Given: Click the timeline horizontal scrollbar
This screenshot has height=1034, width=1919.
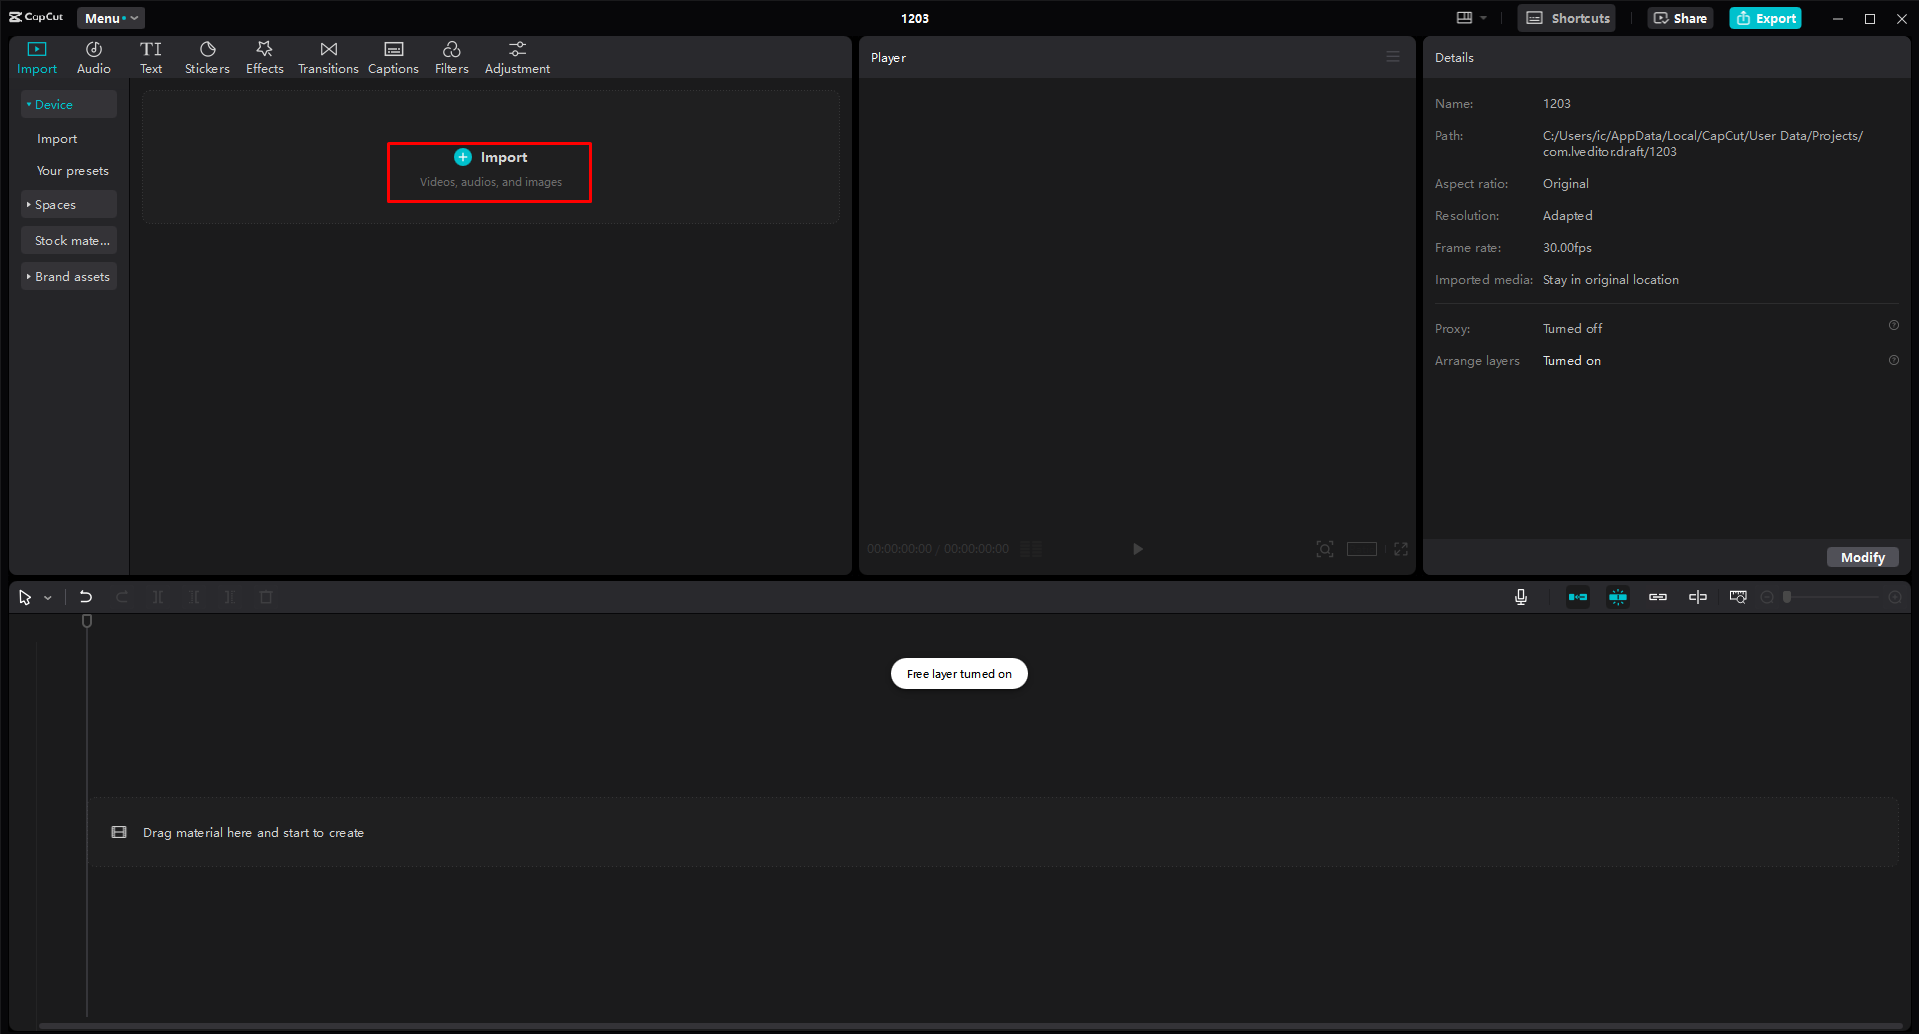Looking at the screenshot, I should [x=971, y=1026].
